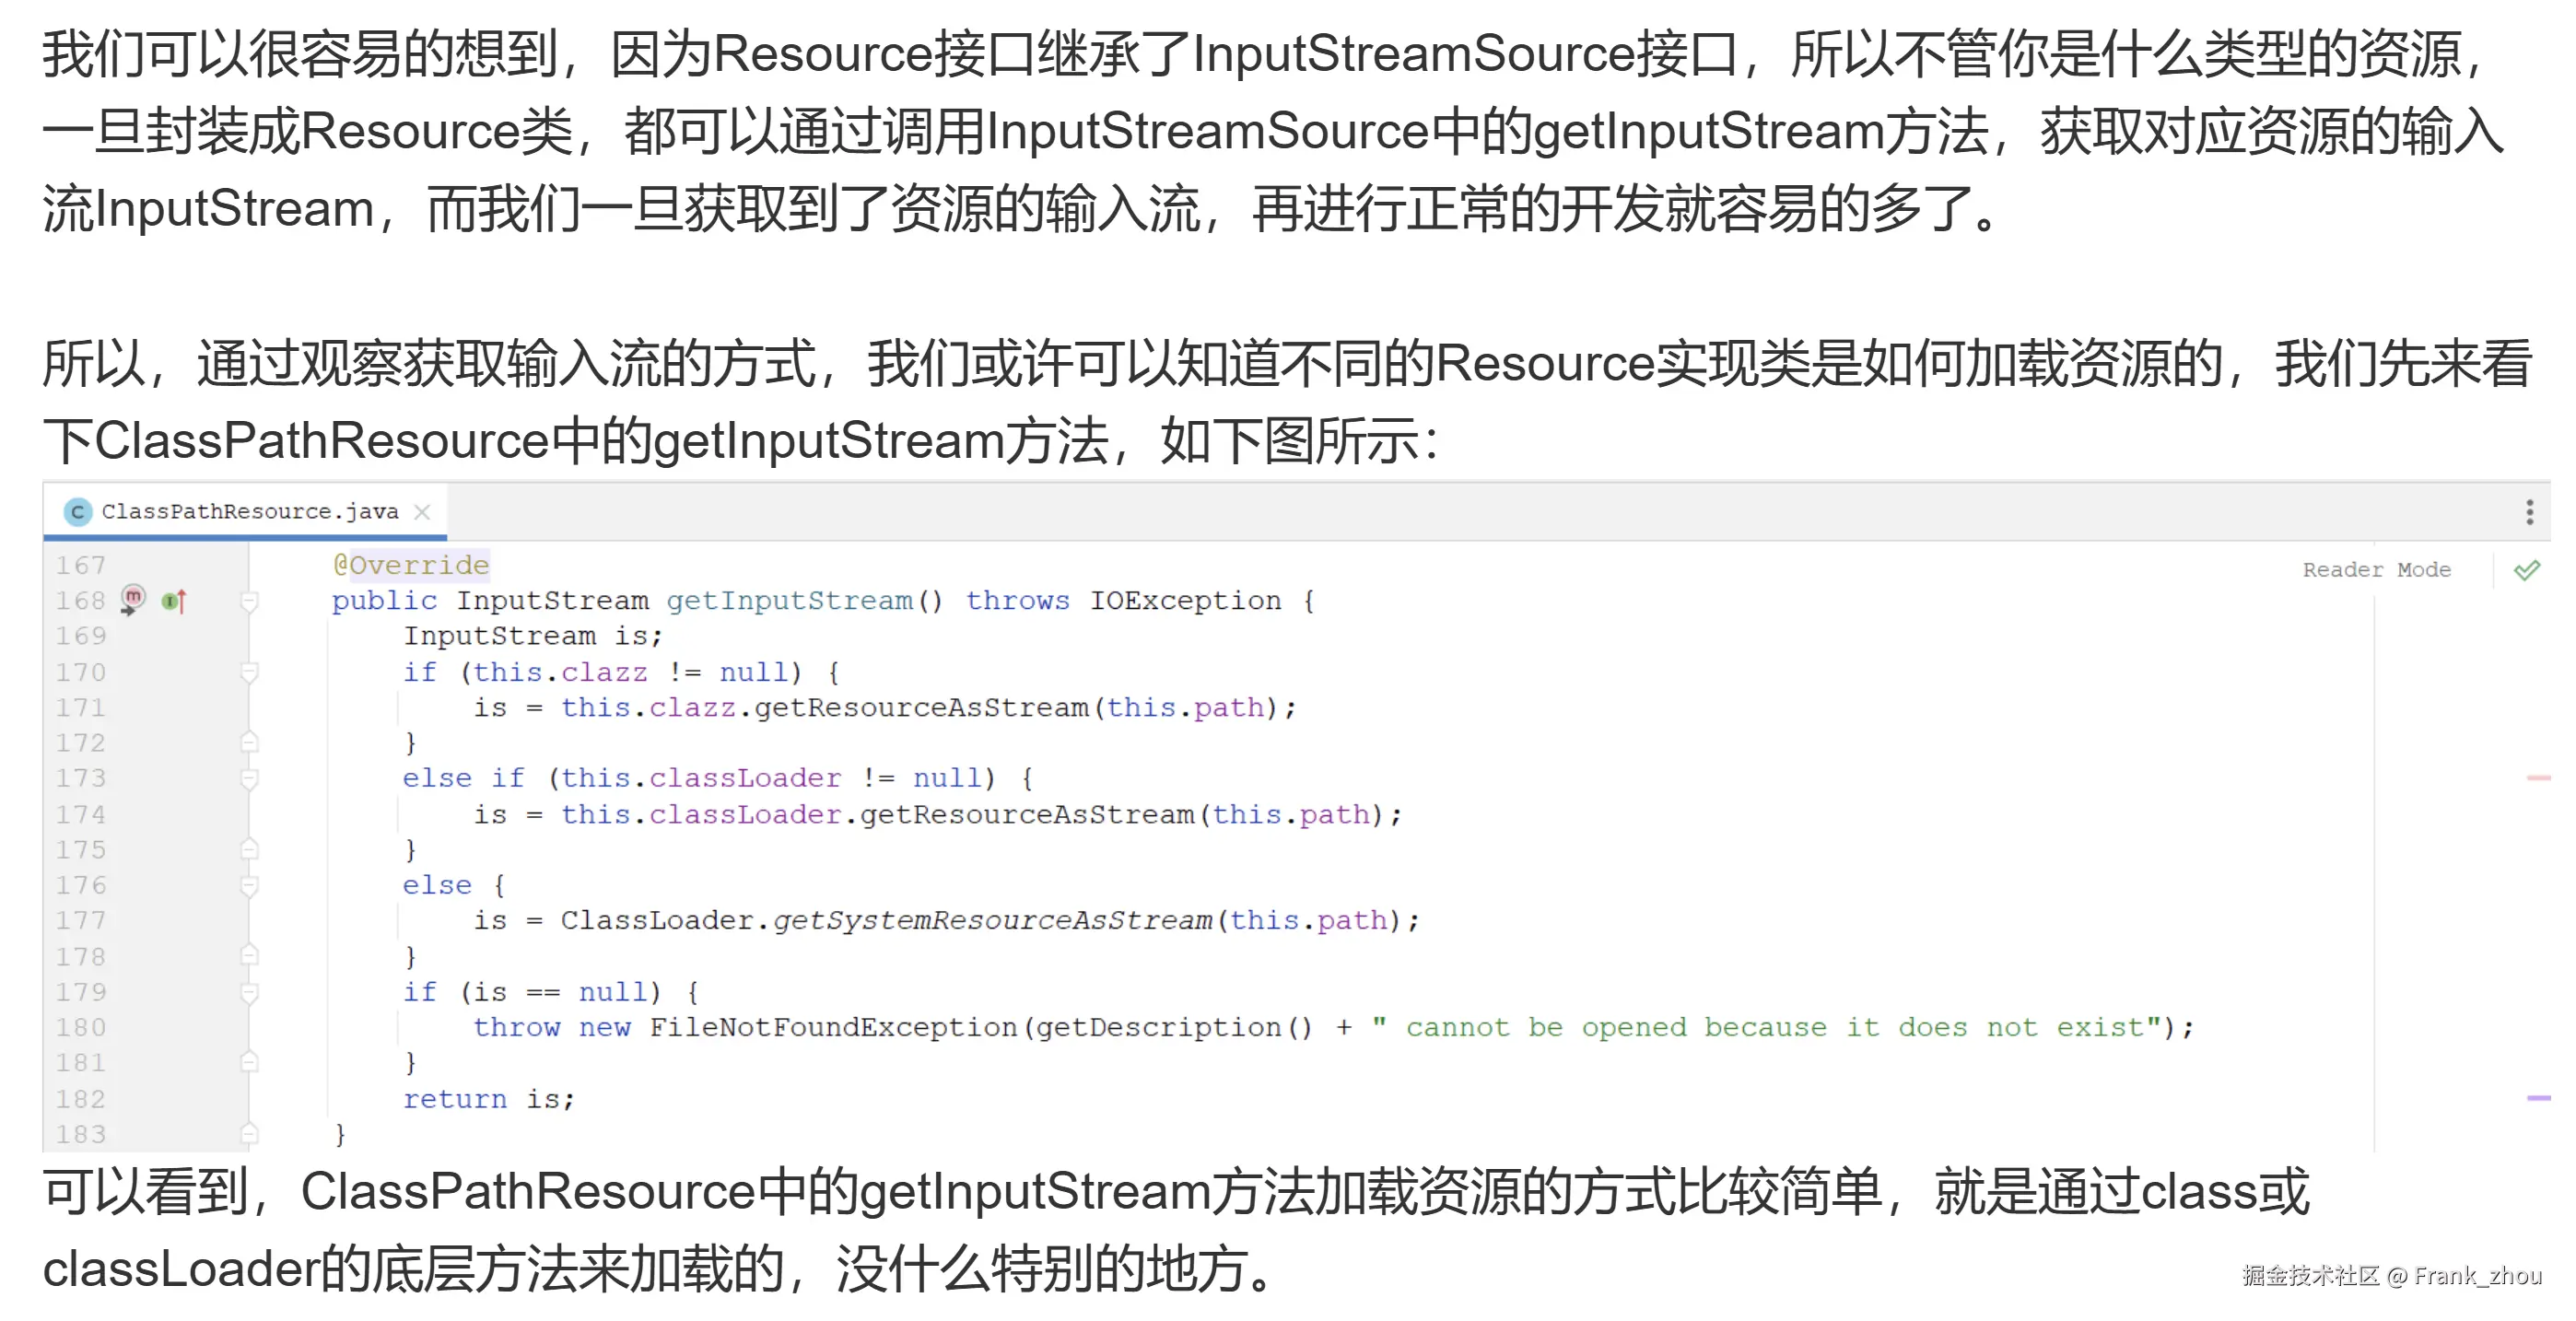Click the recursive method gutter icon on line 168
This screenshot has height=1321, width=2576.
132,599
